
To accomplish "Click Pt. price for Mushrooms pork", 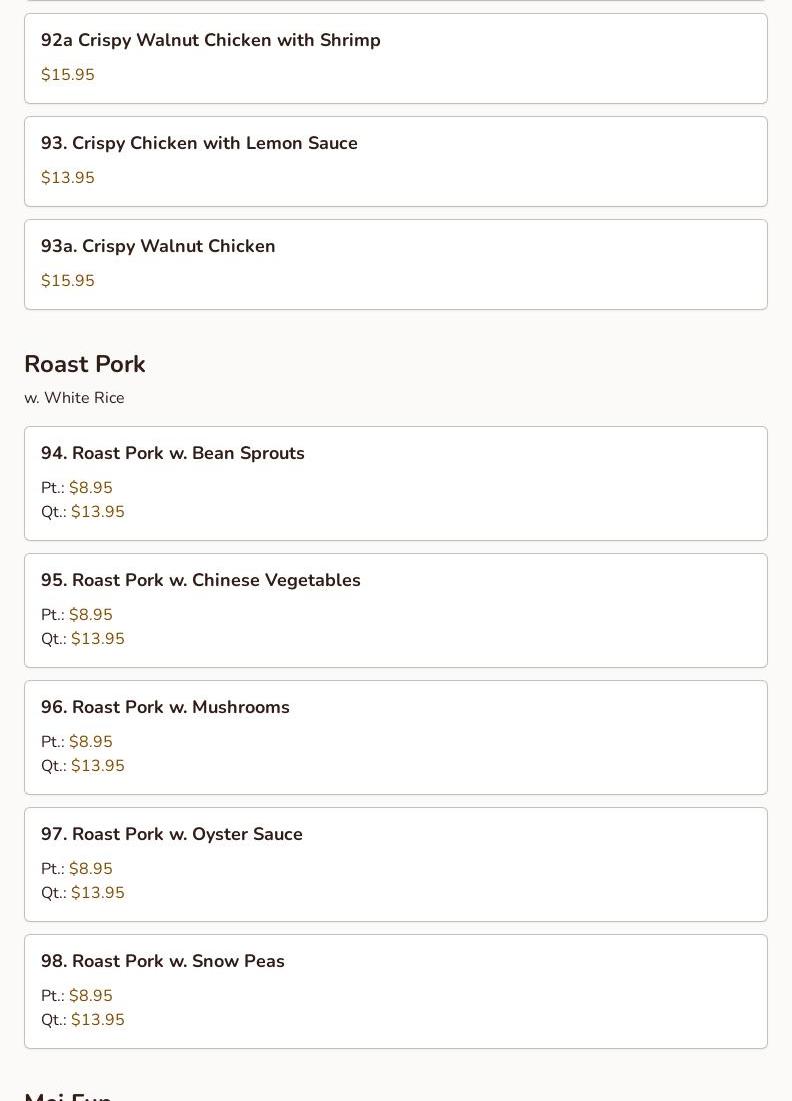I will pyautogui.click(x=77, y=741).
